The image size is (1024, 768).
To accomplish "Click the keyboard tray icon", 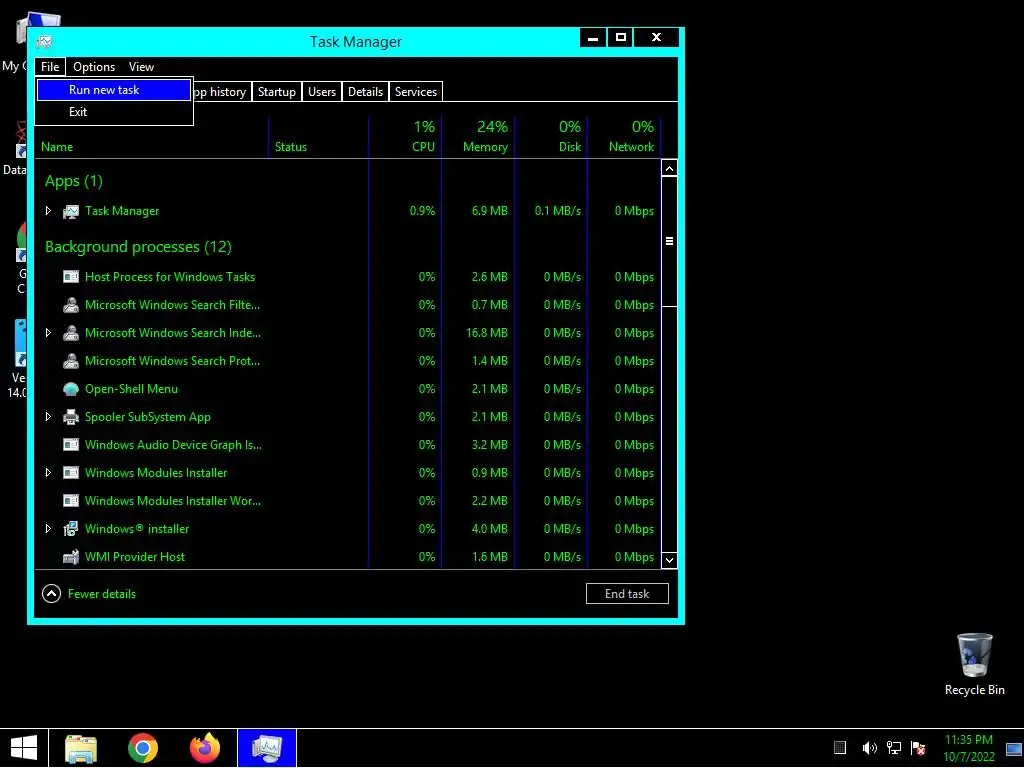I will tap(840, 748).
